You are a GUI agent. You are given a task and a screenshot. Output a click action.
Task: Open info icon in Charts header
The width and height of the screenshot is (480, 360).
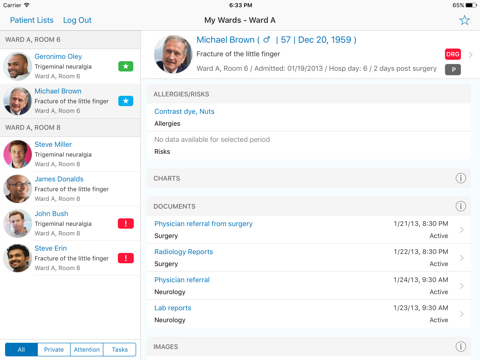pos(461,178)
